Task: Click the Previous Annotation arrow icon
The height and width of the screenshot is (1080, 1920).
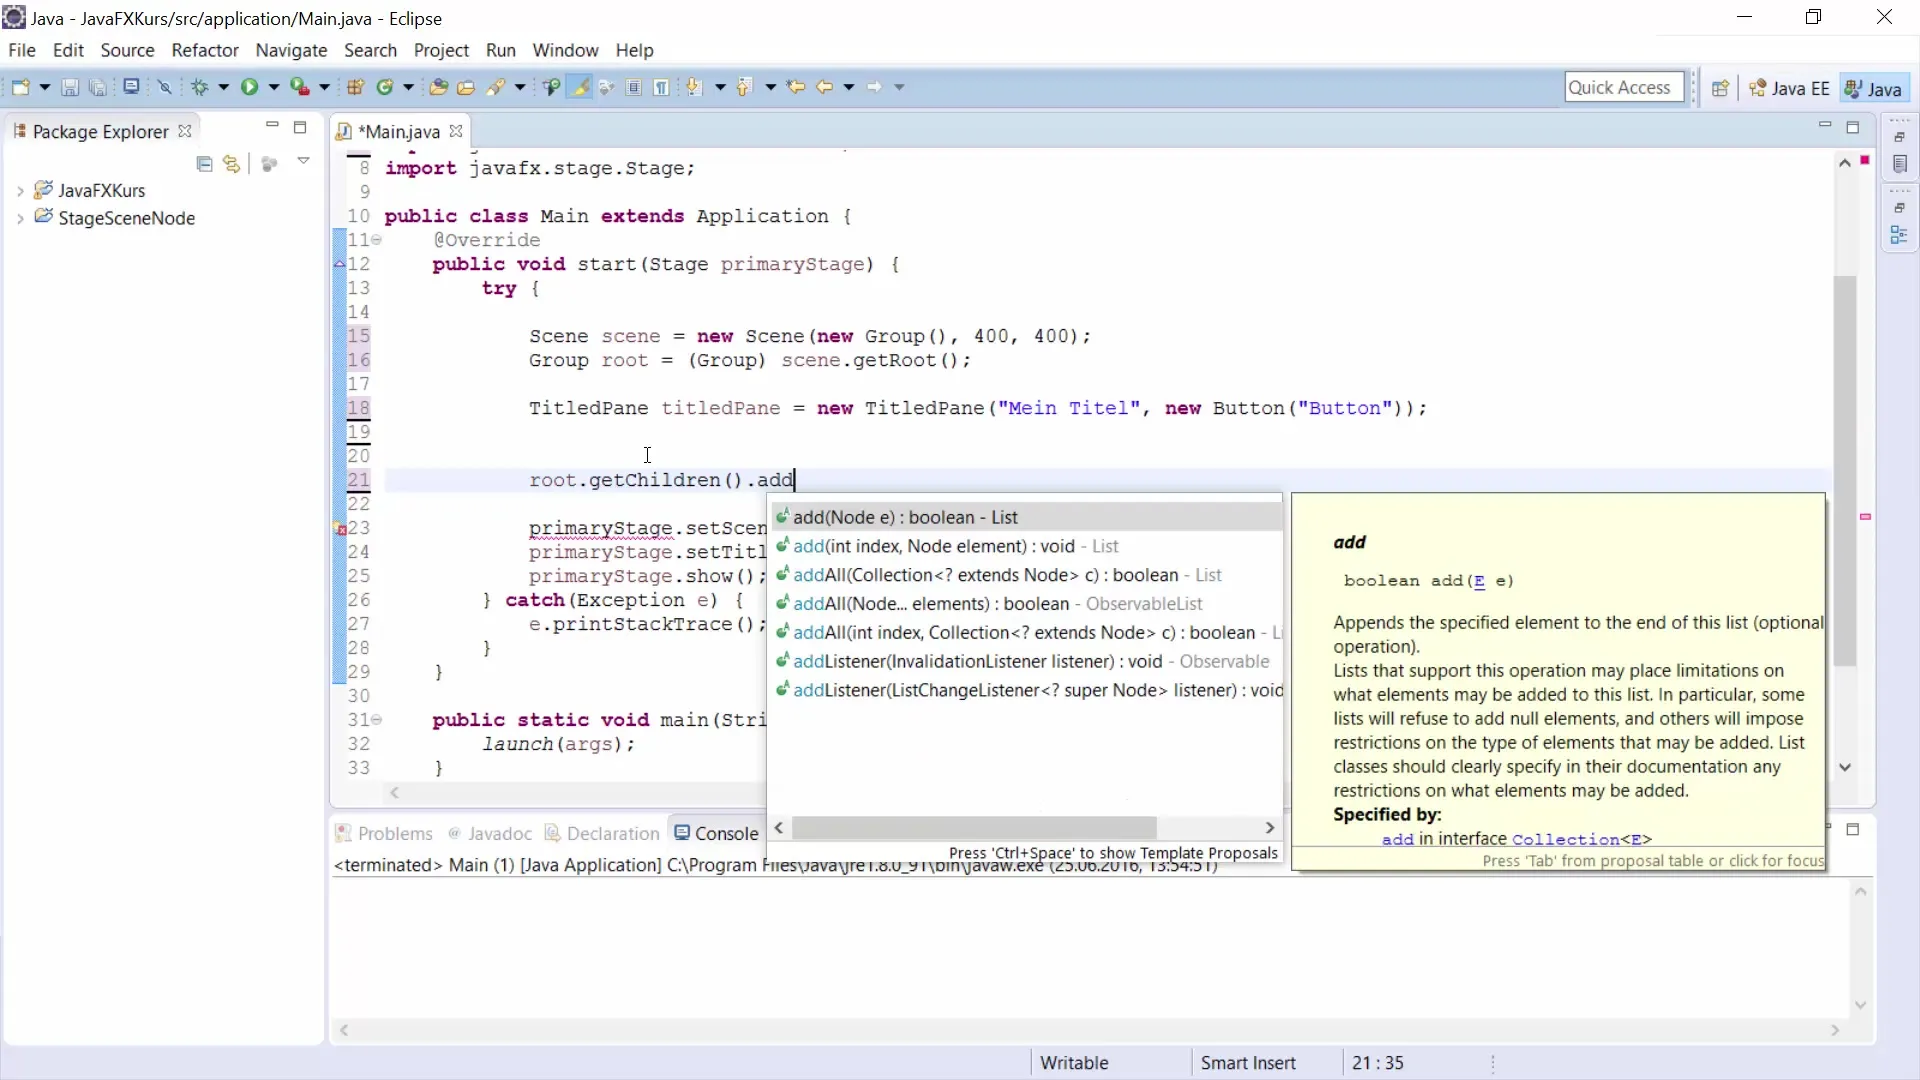Action: click(745, 87)
